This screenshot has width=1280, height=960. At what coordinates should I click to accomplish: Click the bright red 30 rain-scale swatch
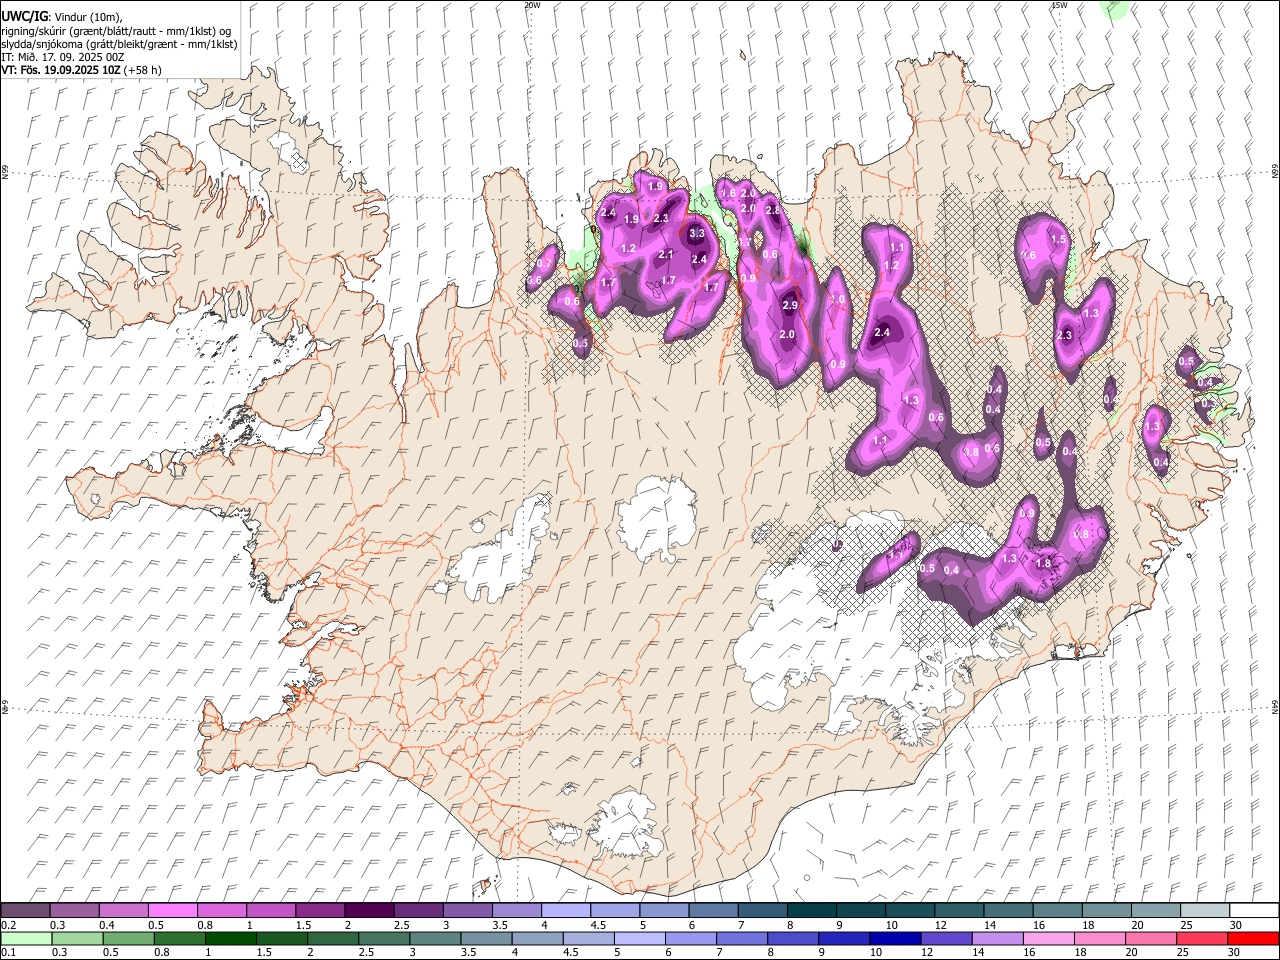[1252, 938]
